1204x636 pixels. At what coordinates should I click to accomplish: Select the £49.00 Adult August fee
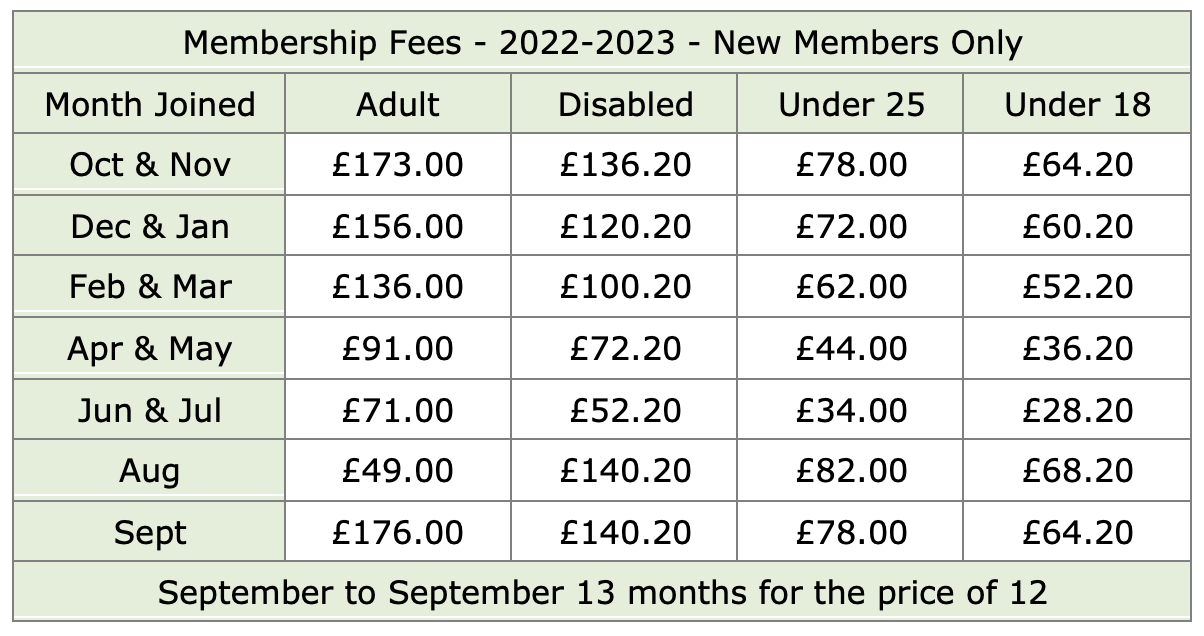click(398, 471)
